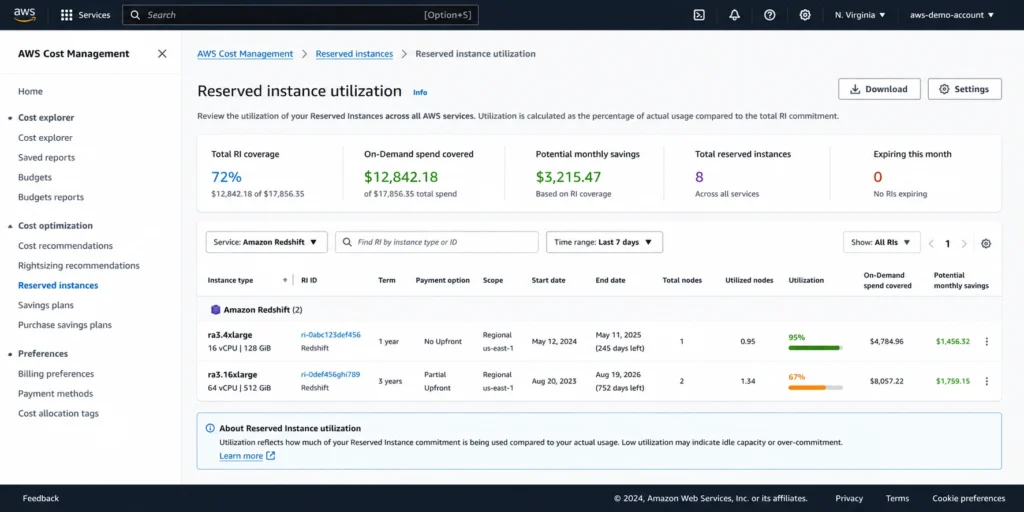Focus the Find RI by instance type field

[437, 242]
